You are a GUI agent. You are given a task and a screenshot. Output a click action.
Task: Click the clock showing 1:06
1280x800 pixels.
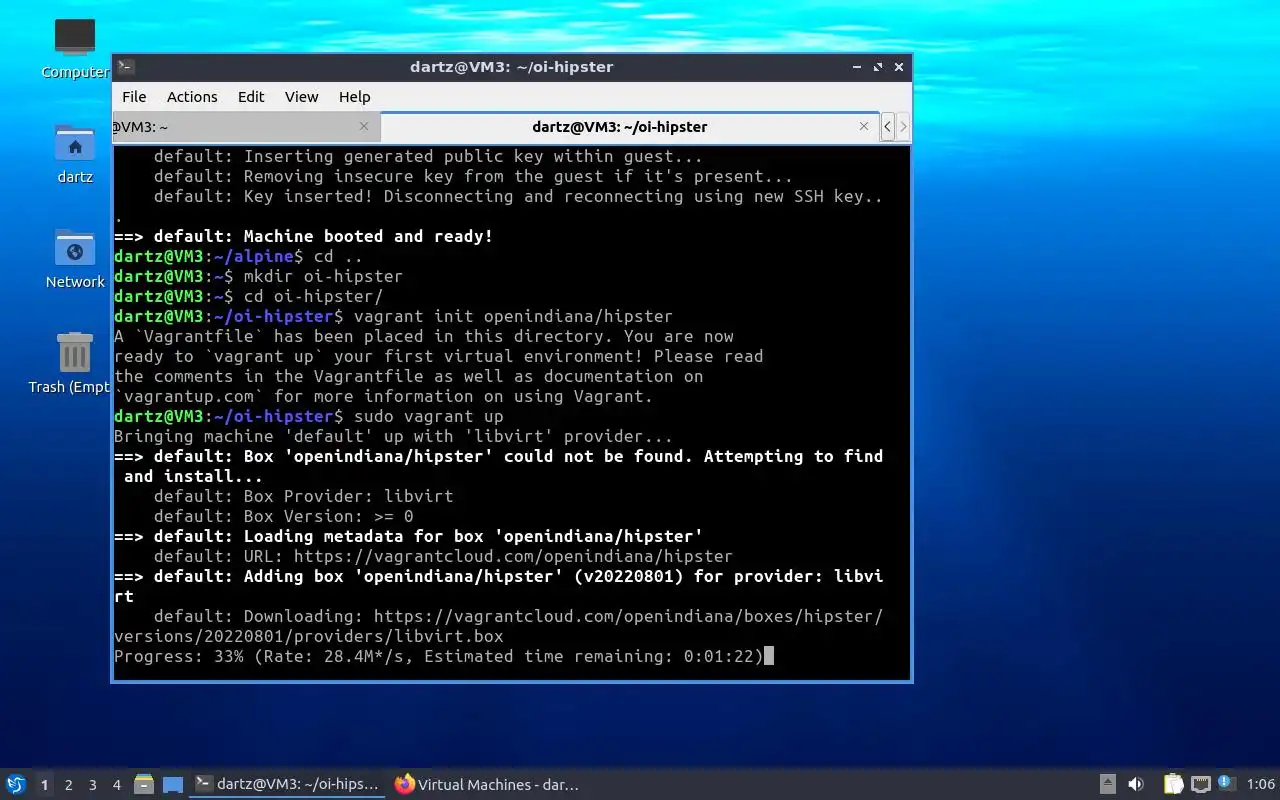(x=1261, y=785)
